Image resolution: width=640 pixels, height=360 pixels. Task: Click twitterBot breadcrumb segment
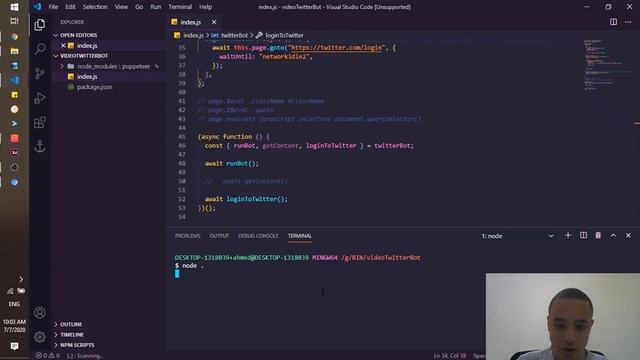click(x=234, y=36)
